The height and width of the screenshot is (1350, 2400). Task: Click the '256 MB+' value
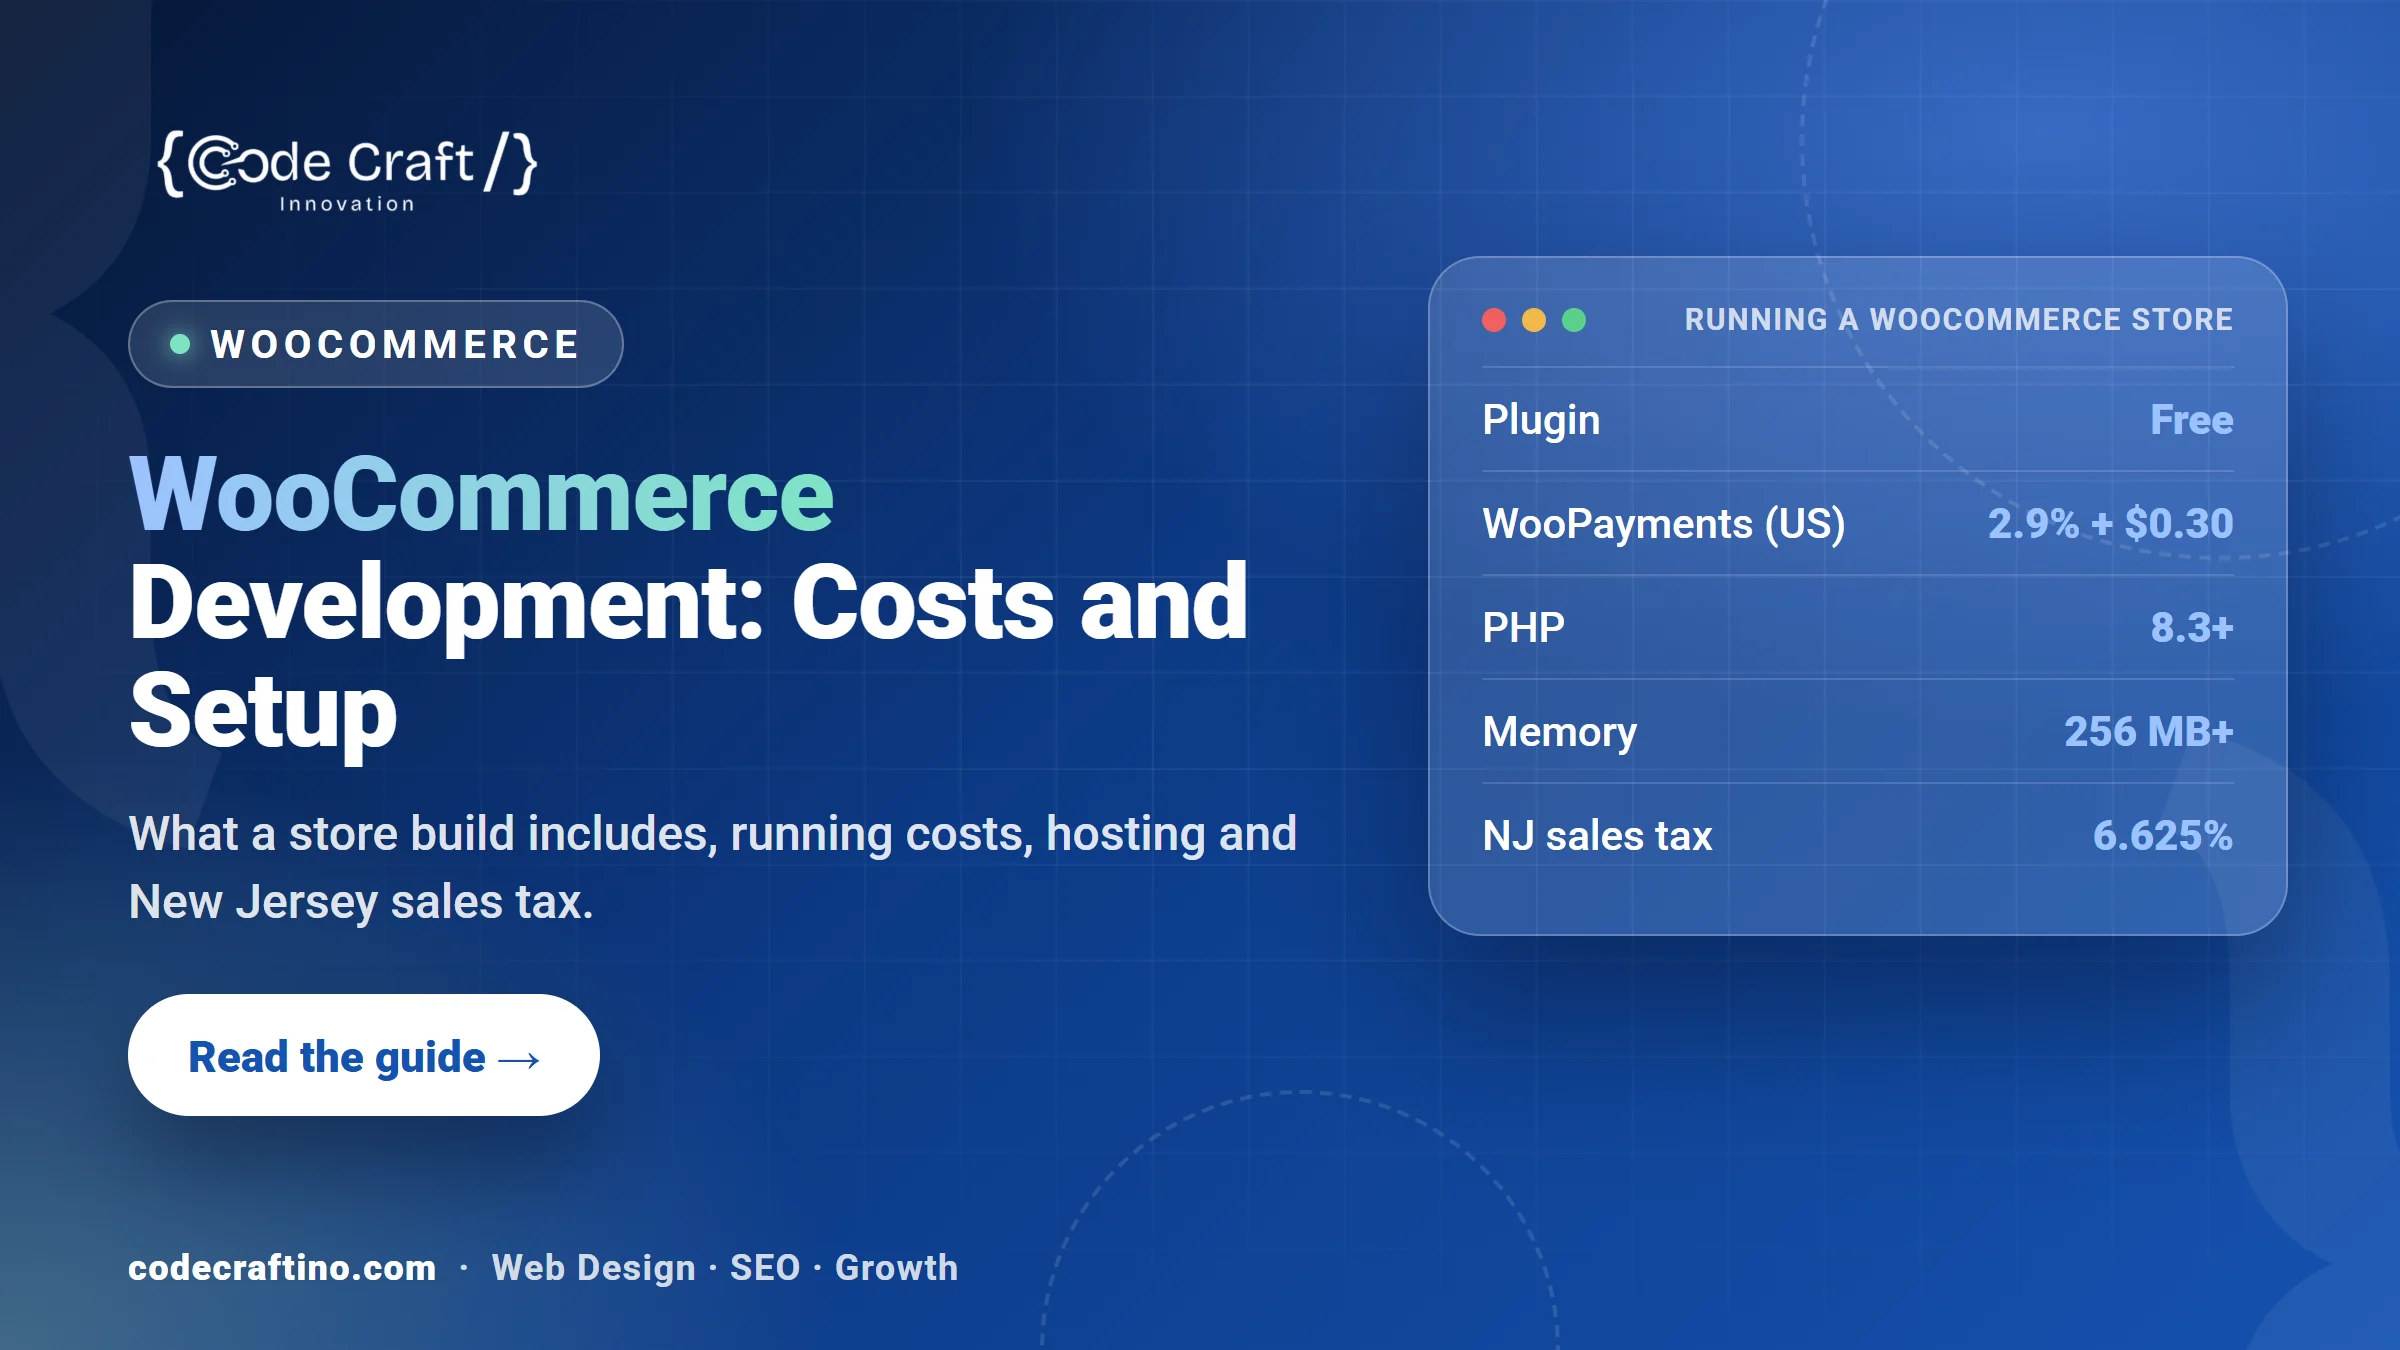2149,732
